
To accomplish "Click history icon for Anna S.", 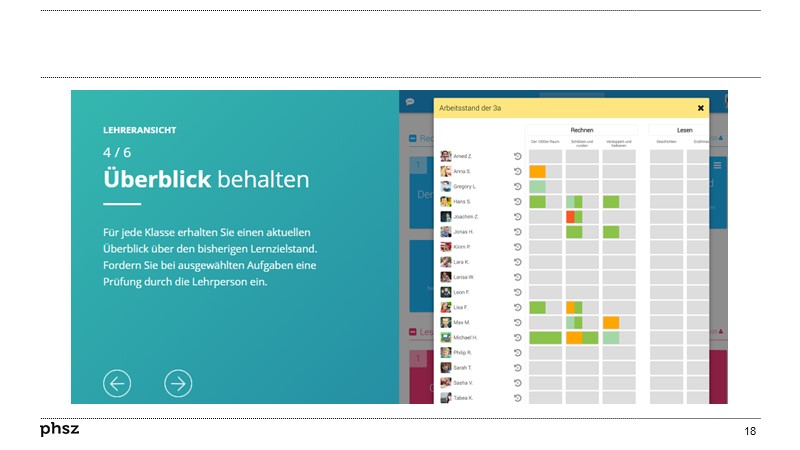I will coord(517,171).
